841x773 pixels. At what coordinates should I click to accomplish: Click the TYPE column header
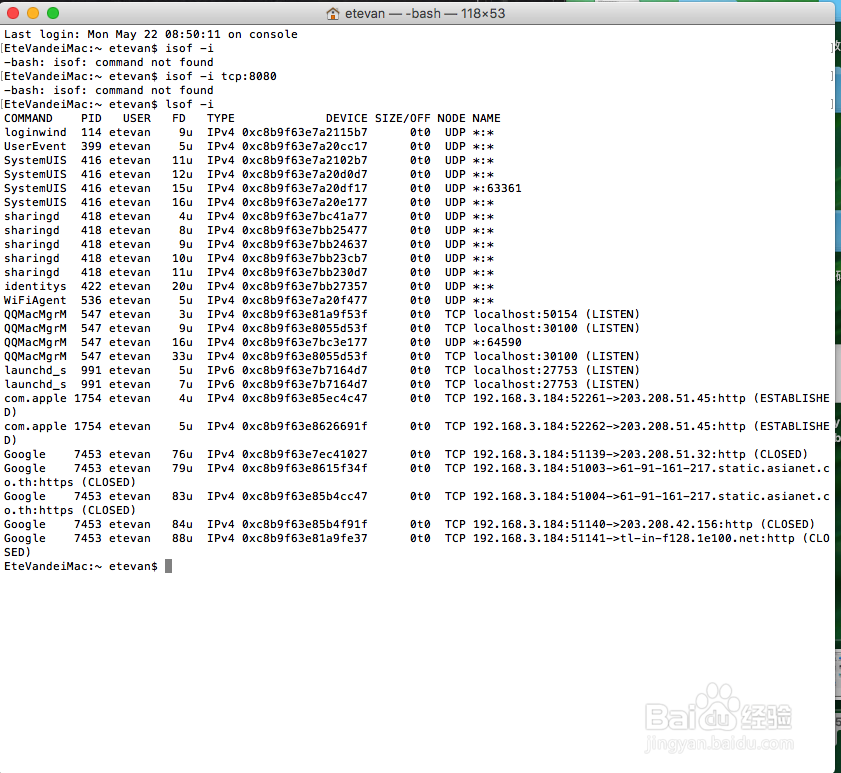220,118
